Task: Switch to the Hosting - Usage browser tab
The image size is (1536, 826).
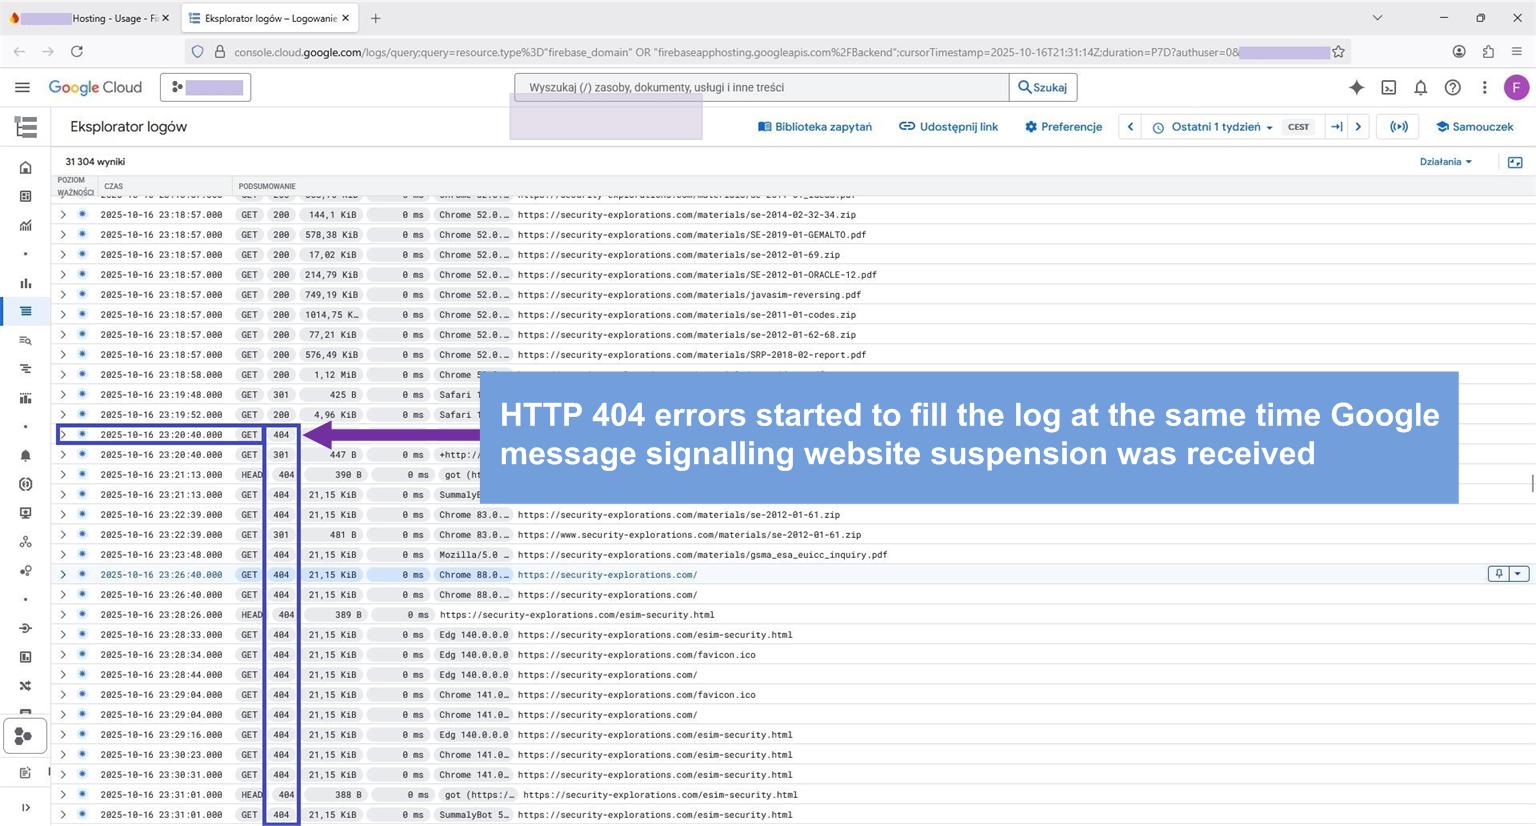Action: pos(90,18)
